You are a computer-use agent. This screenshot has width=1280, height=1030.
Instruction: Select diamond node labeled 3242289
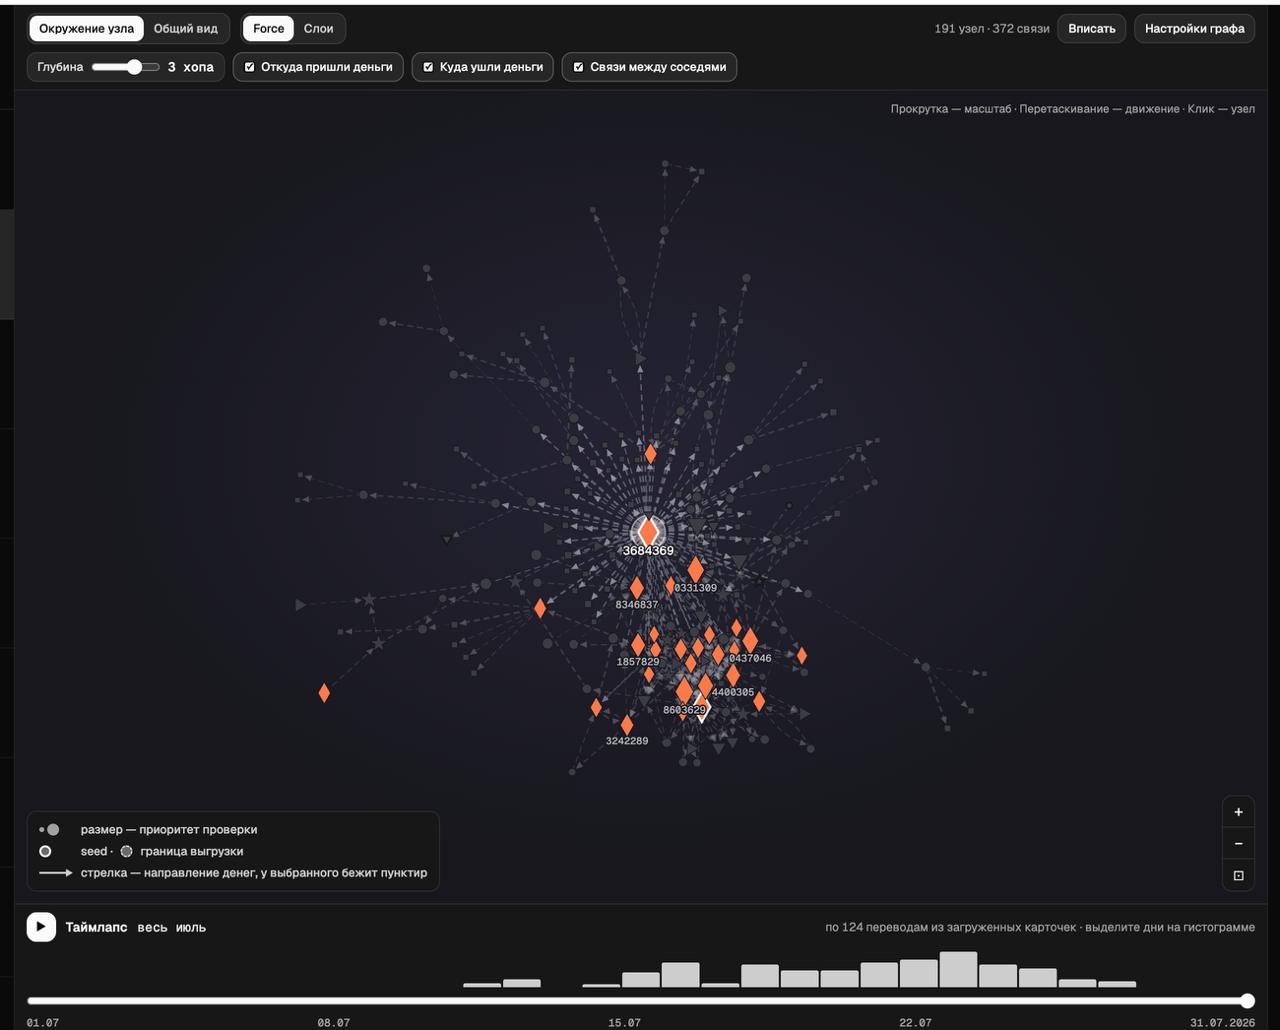pos(627,725)
